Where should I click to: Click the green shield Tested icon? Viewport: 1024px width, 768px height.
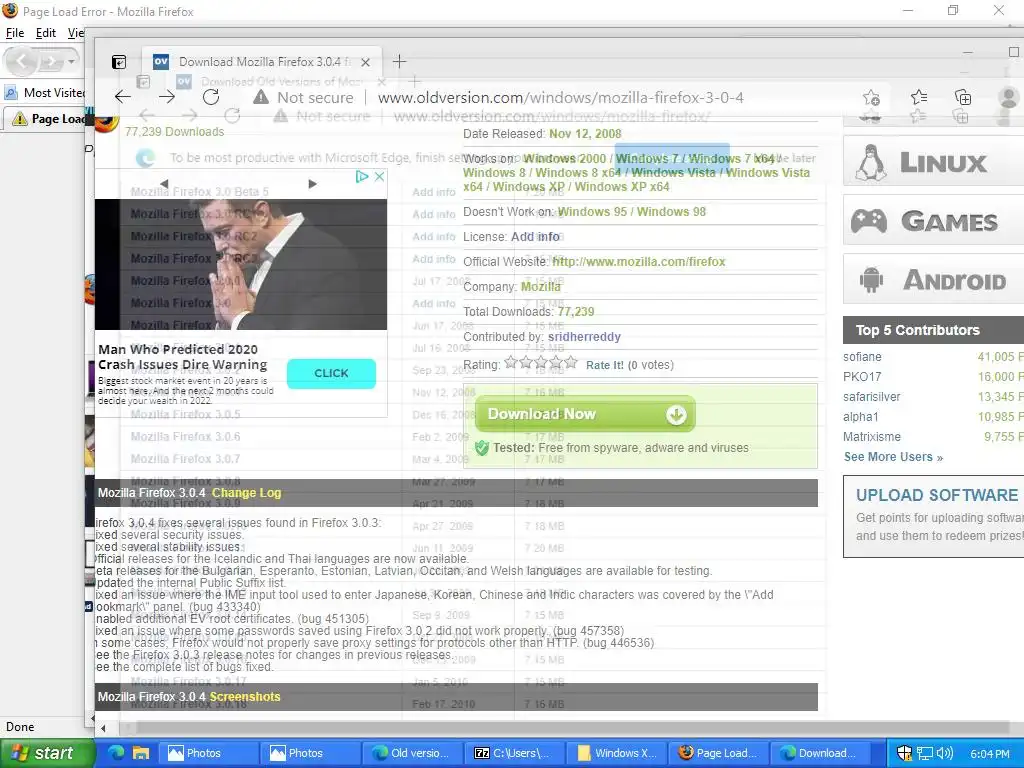coord(482,448)
